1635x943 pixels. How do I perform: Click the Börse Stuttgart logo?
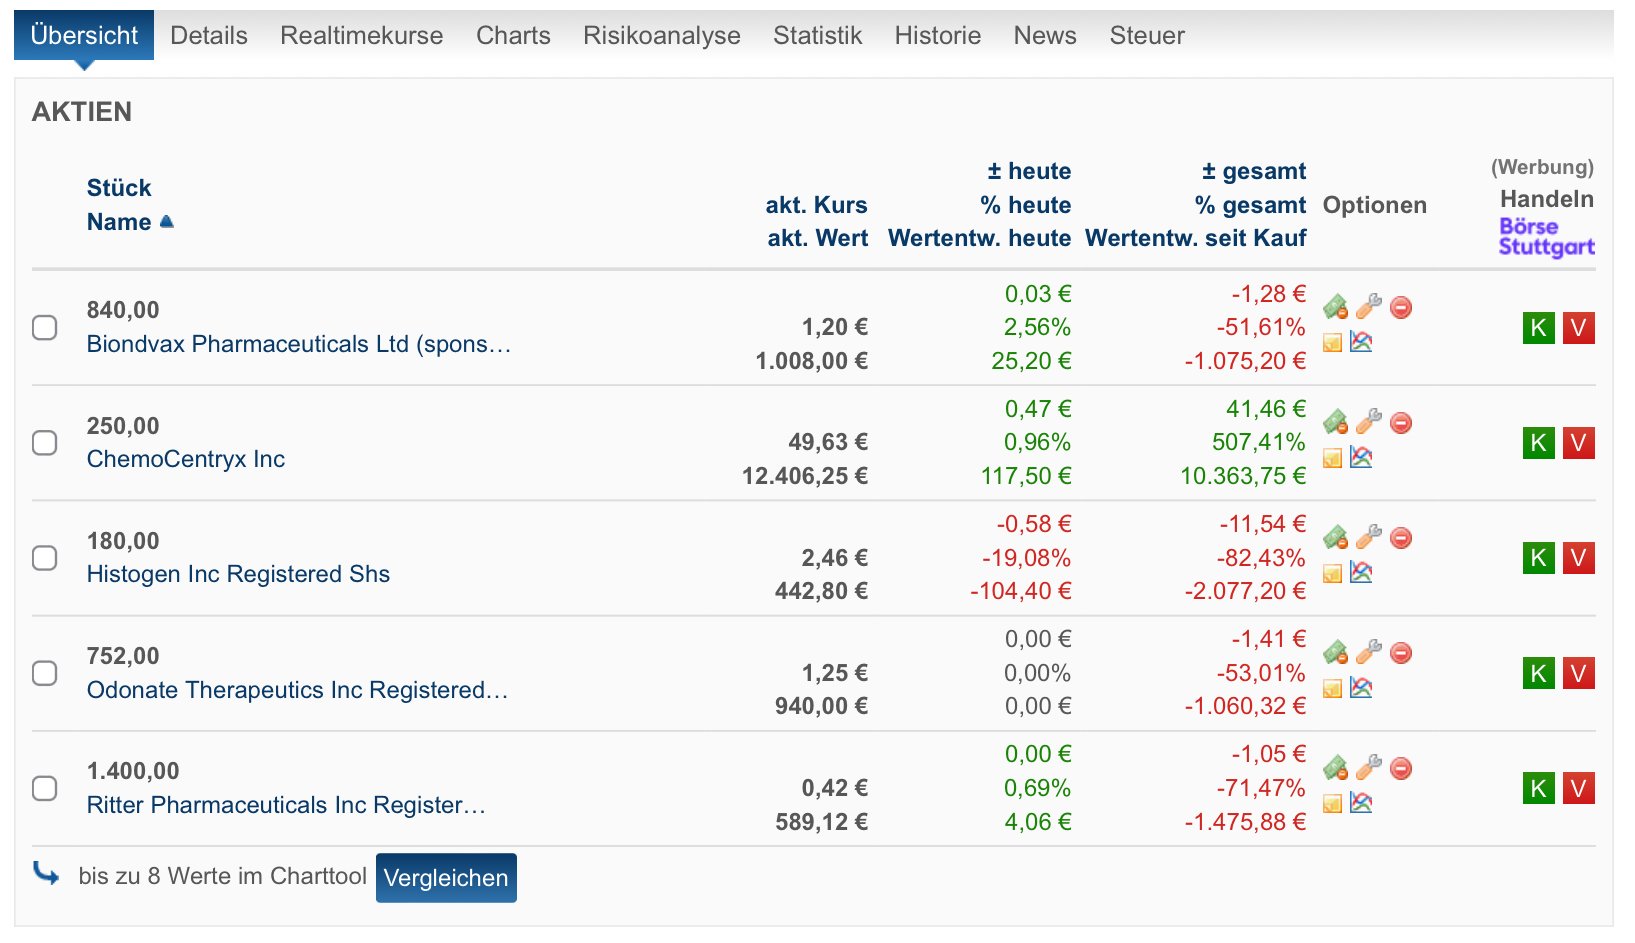click(x=1545, y=237)
